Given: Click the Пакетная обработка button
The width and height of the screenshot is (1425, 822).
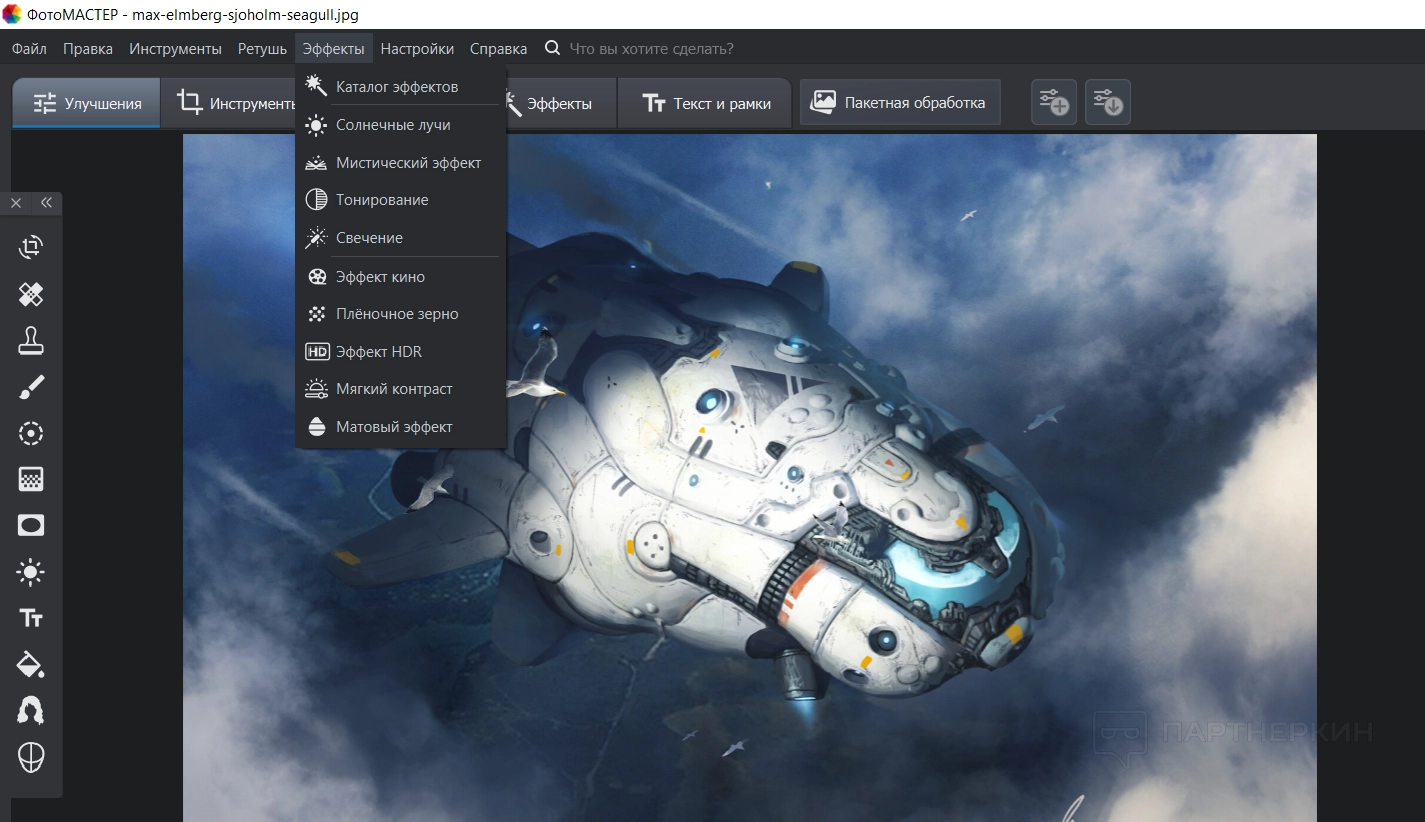Looking at the screenshot, I should [x=899, y=102].
